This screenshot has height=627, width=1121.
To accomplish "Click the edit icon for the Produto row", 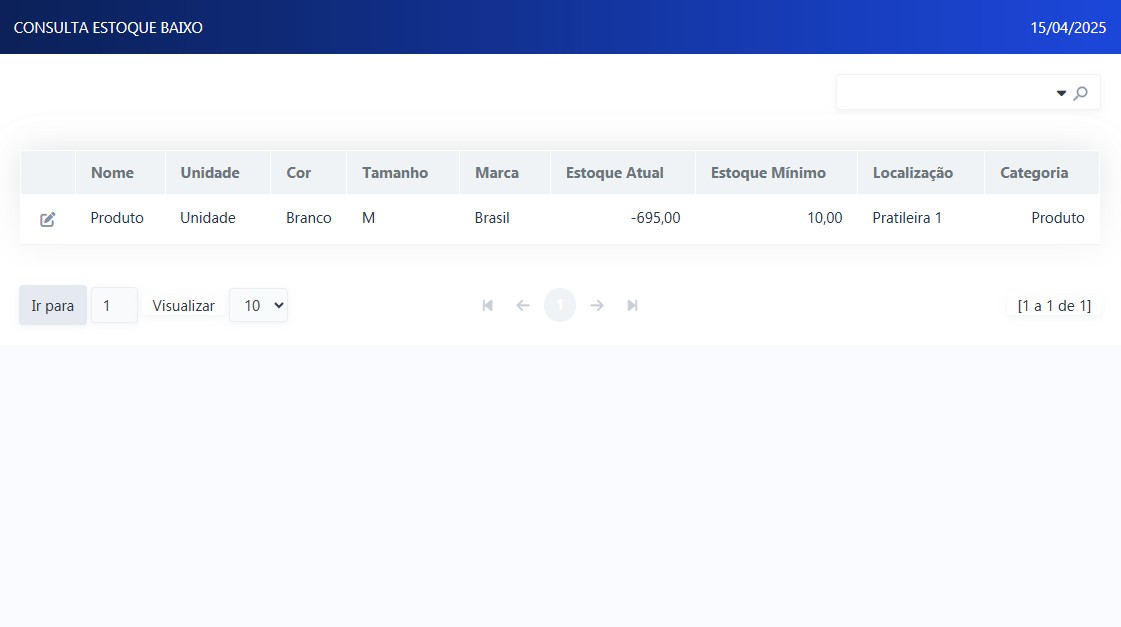I will [47, 219].
